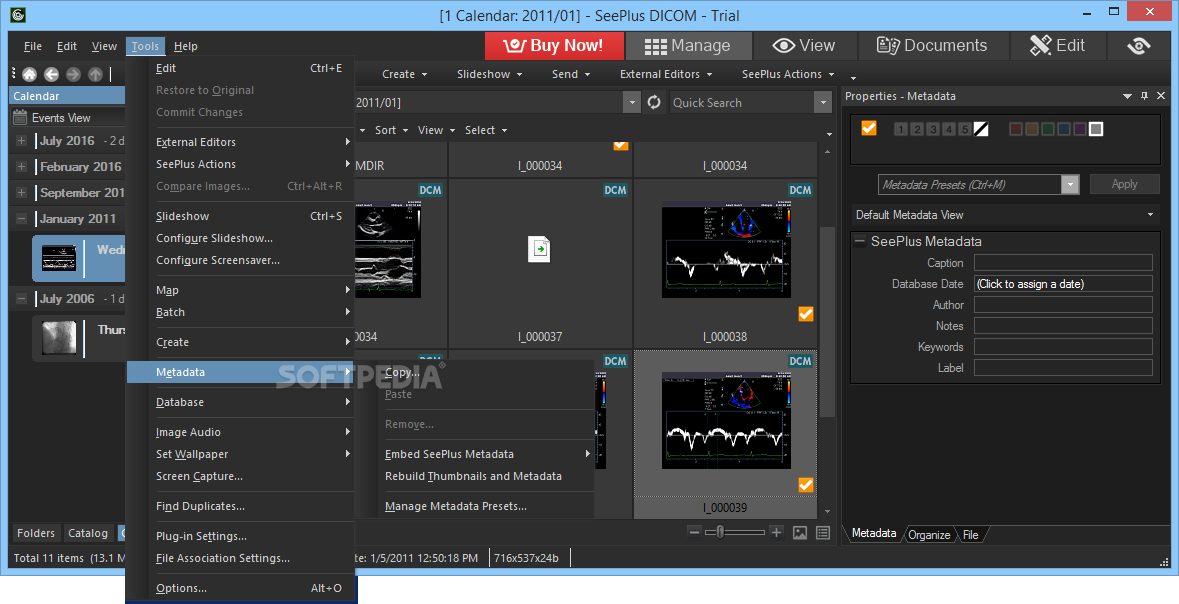The image size is (1179, 604).
Task: Collapse the January 2011 calendar group
Action: [21, 219]
